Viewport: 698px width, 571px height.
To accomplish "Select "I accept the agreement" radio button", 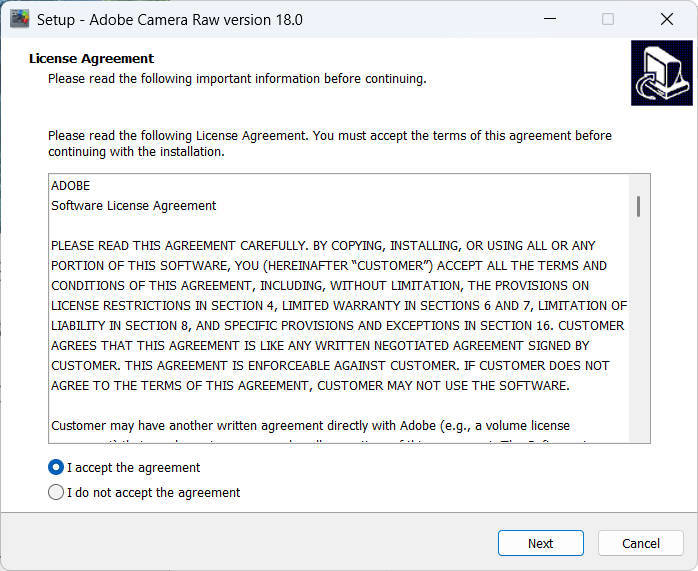I will click(x=56, y=467).
